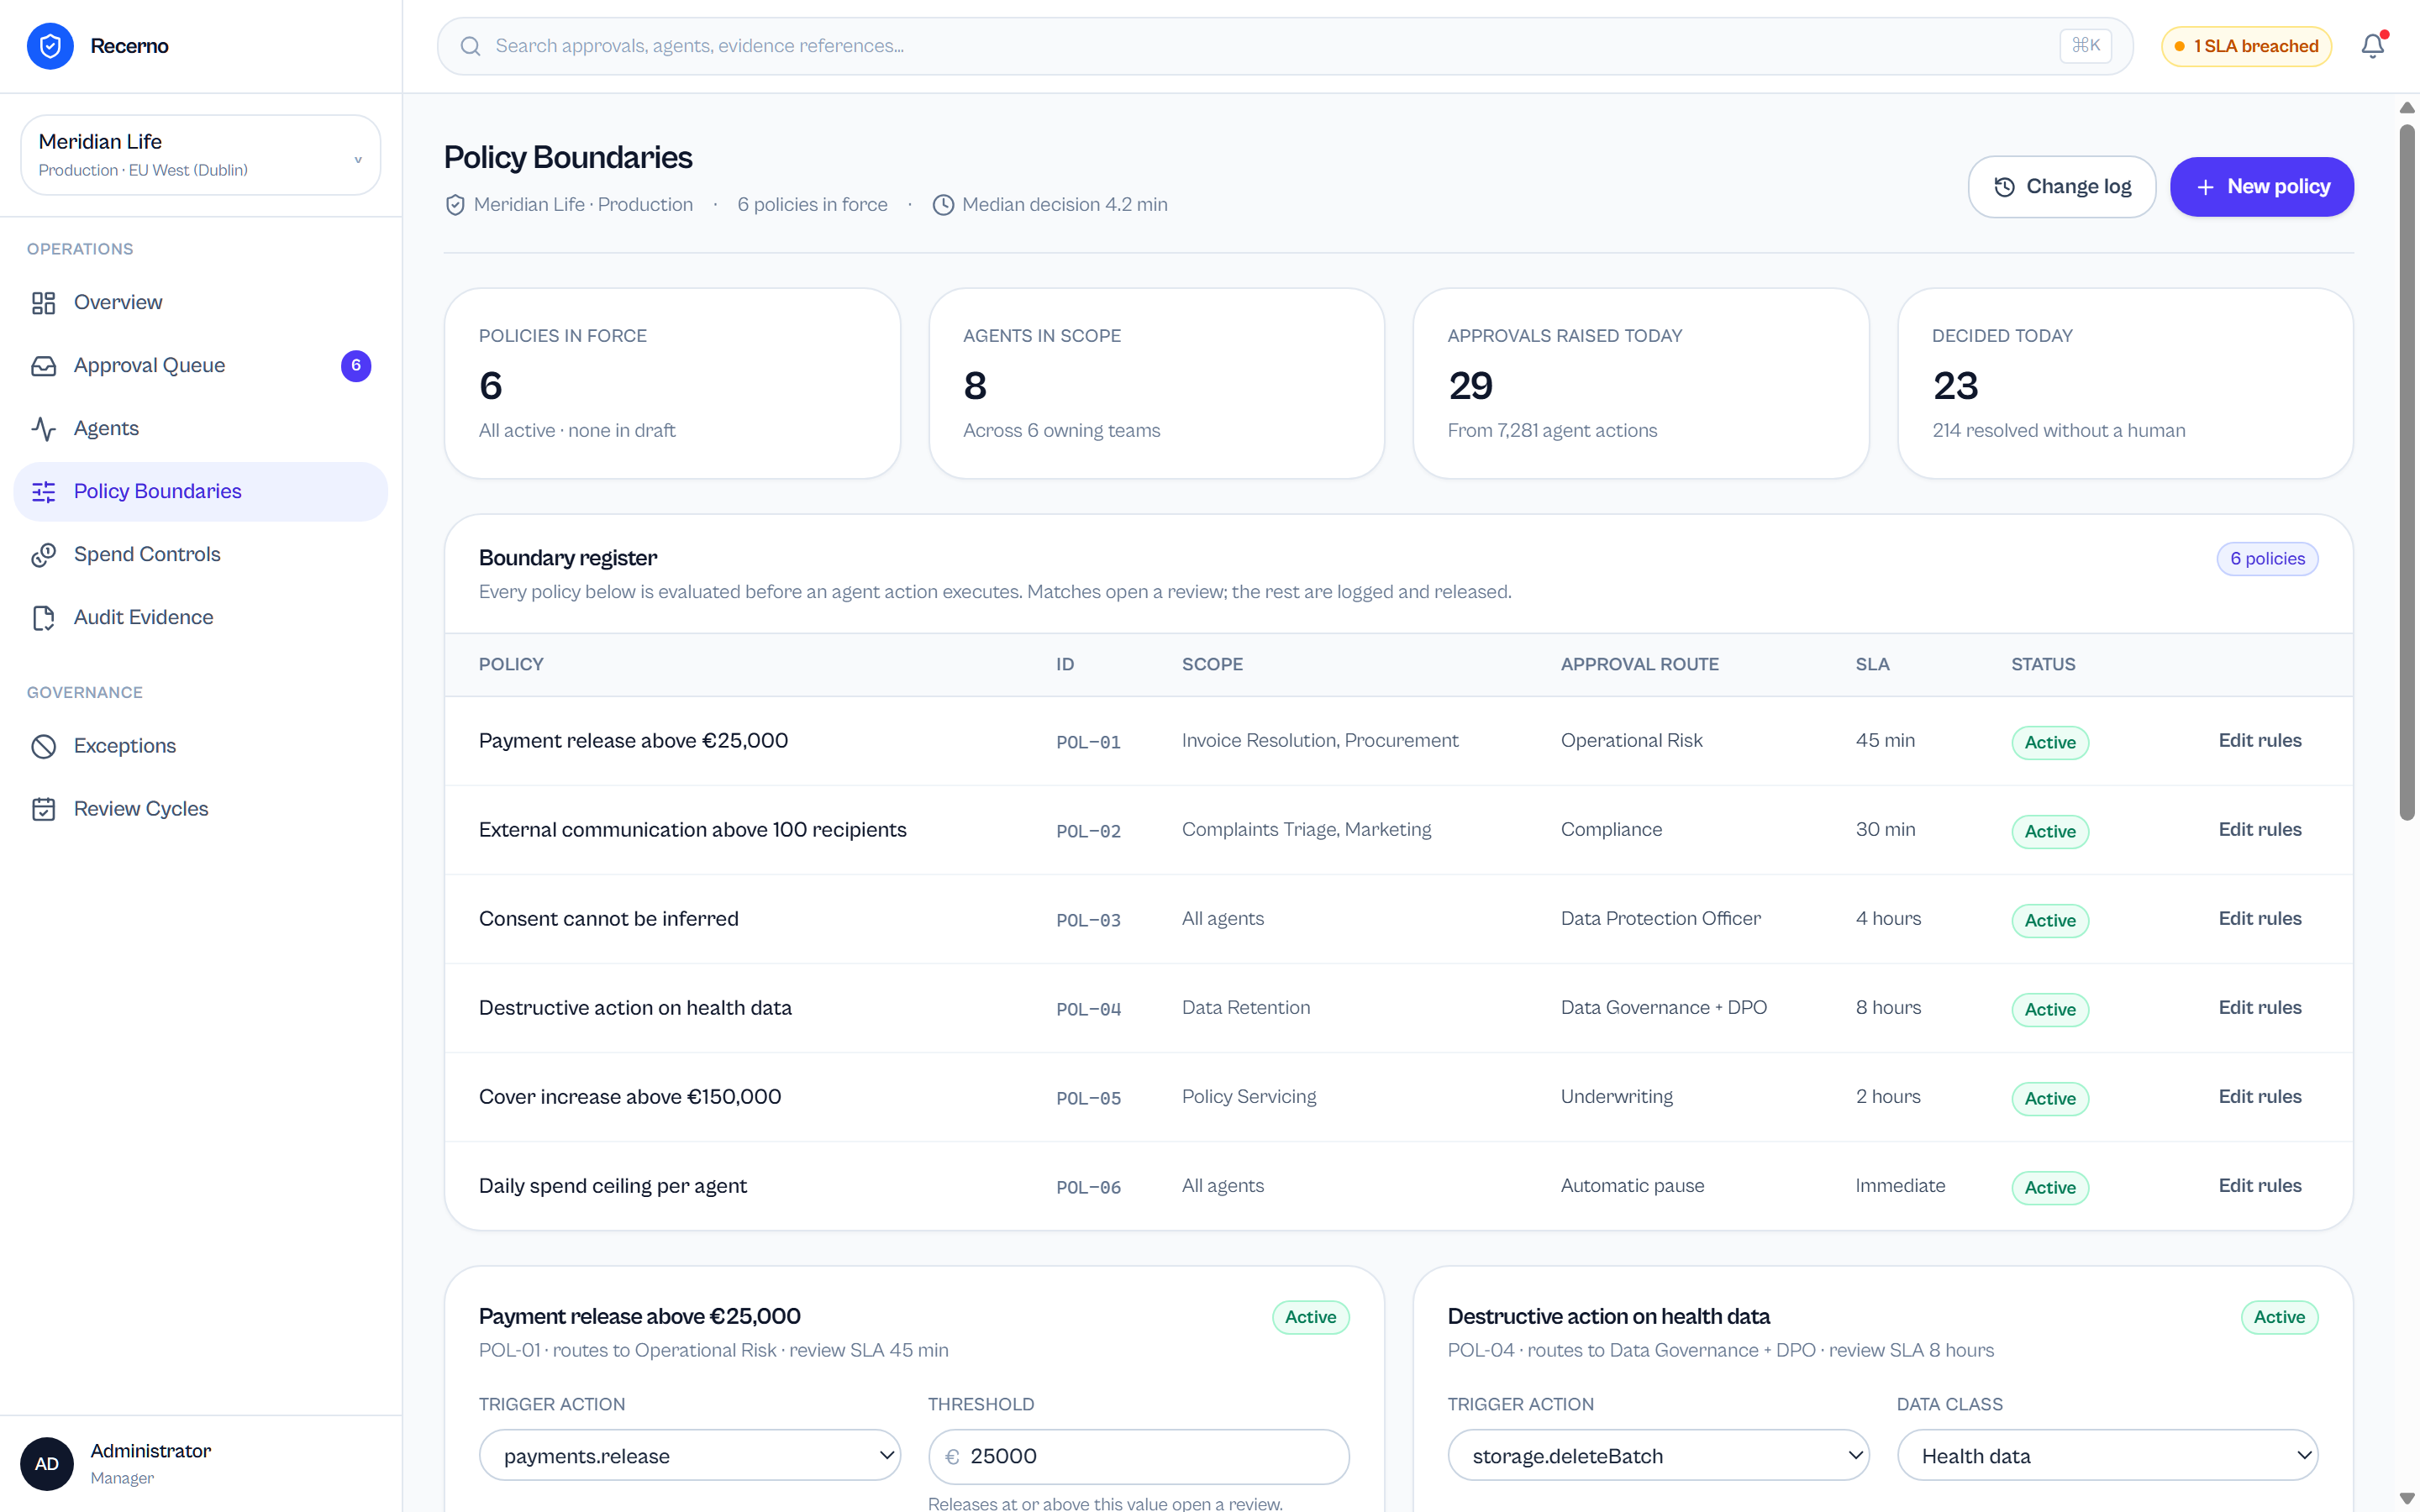Click the External communication above 100 recipients row
Screen dimensions: 2420x1512
(1398, 830)
